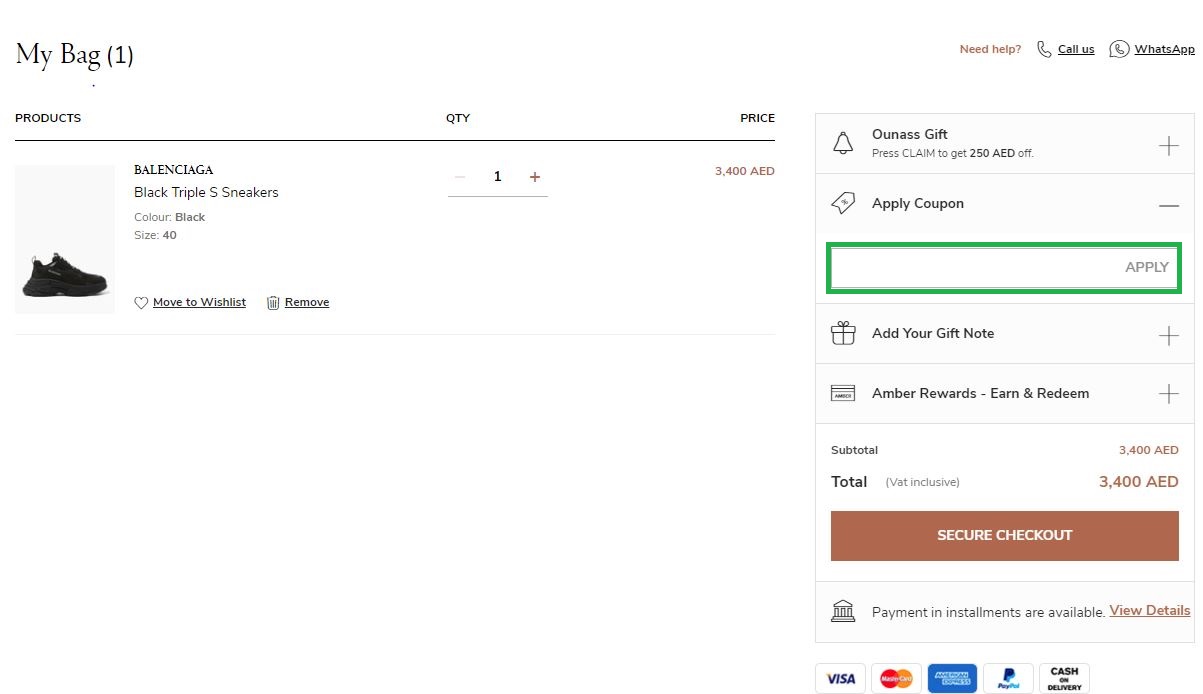Collapse the Apply Coupon section

(x=1168, y=205)
